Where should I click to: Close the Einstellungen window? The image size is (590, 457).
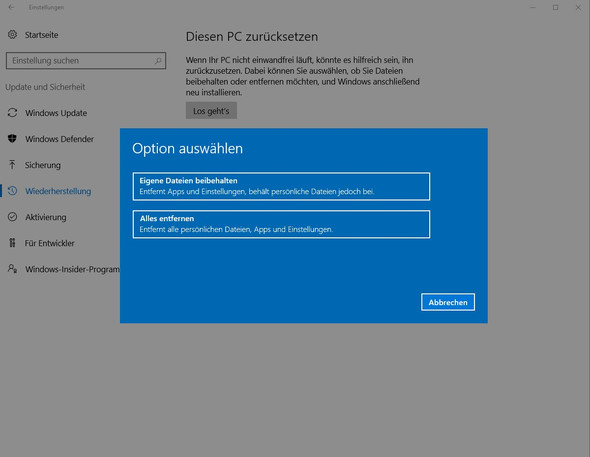578,7
